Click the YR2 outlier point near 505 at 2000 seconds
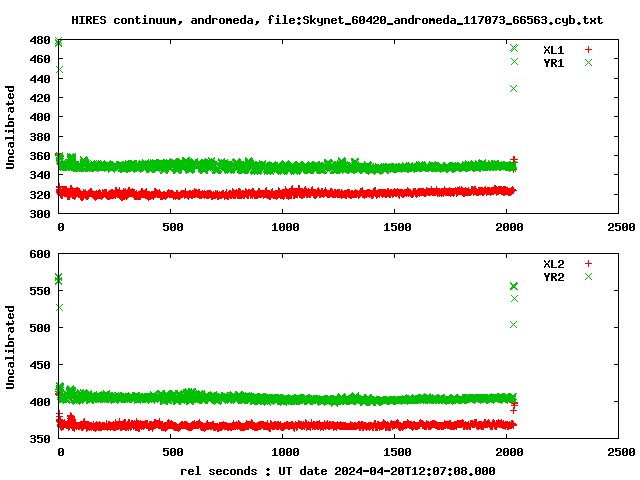640x480 pixels. click(513, 324)
